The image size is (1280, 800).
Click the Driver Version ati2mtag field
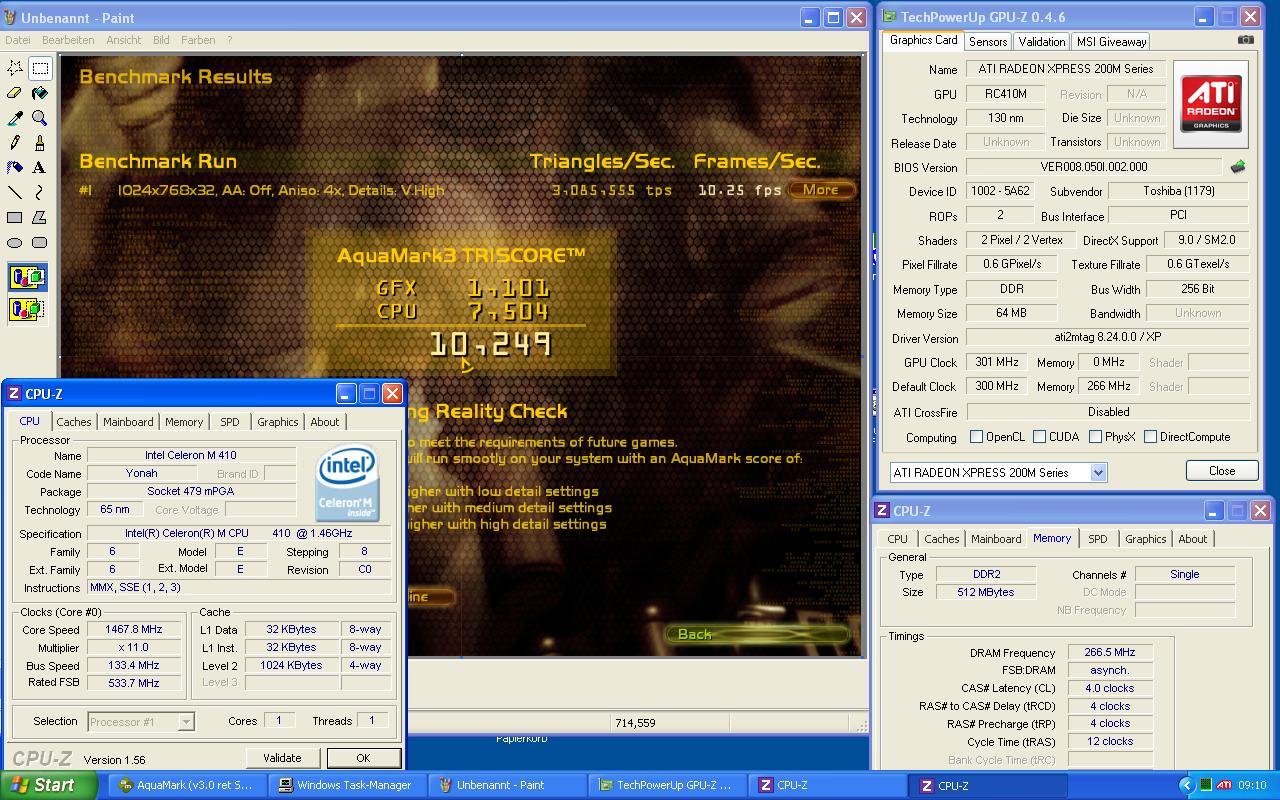(x=1107, y=338)
